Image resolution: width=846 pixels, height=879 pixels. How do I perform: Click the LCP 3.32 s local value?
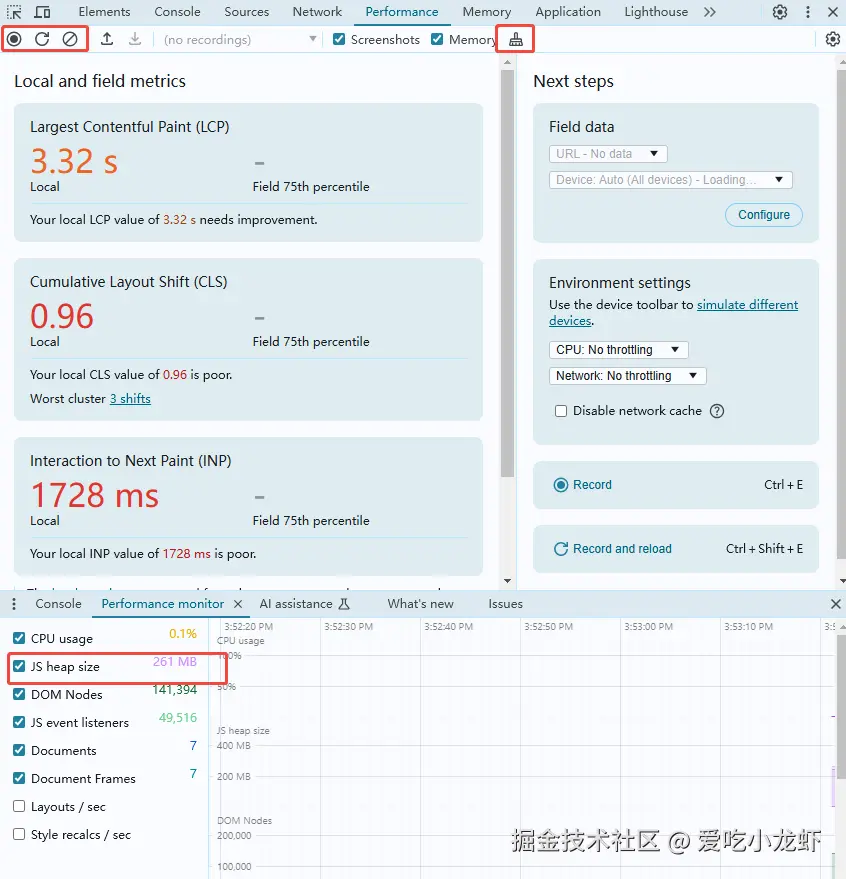click(74, 161)
